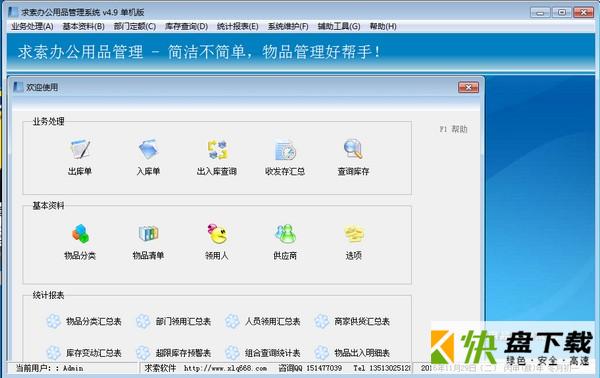The height and width of the screenshot is (378, 600).
Task: Open the 物品分类 icon
Action: coord(80,233)
